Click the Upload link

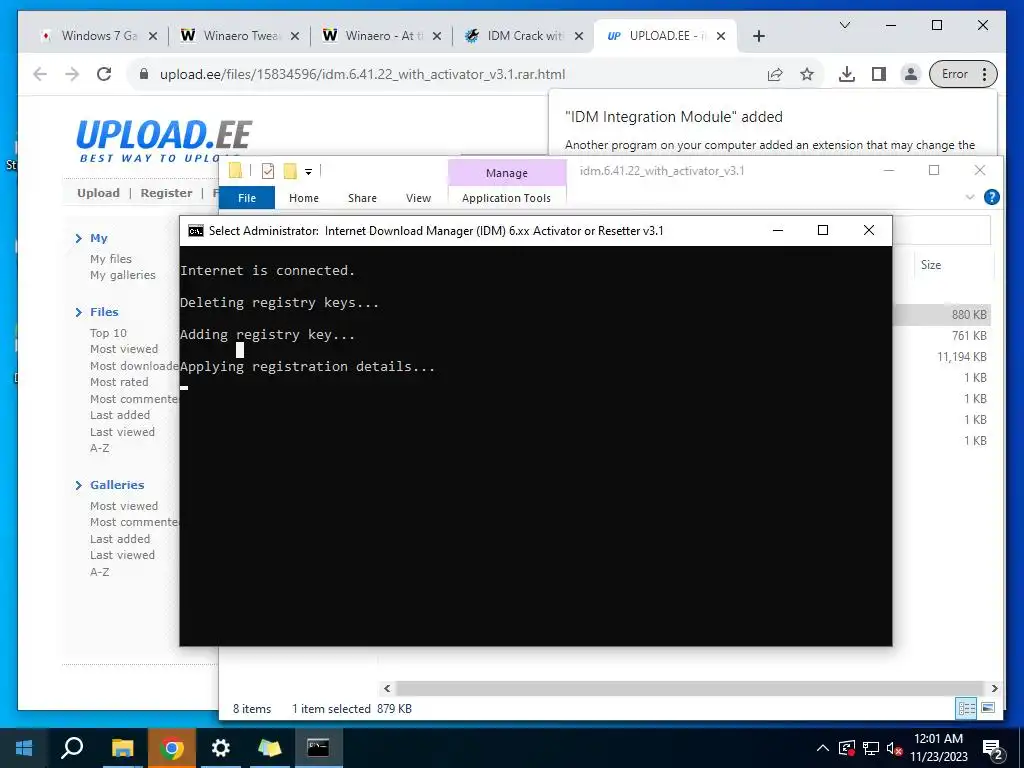pyautogui.click(x=98, y=193)
